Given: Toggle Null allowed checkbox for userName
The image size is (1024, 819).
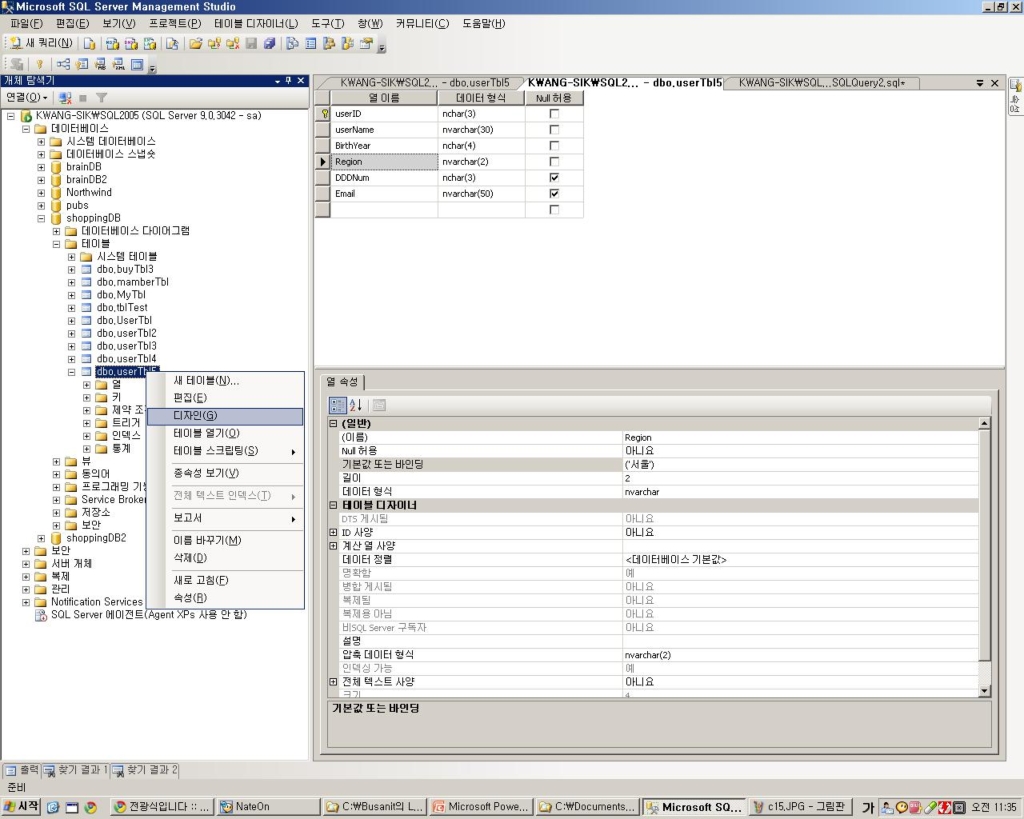Looking at the screenshot, I should coord(554,129).
